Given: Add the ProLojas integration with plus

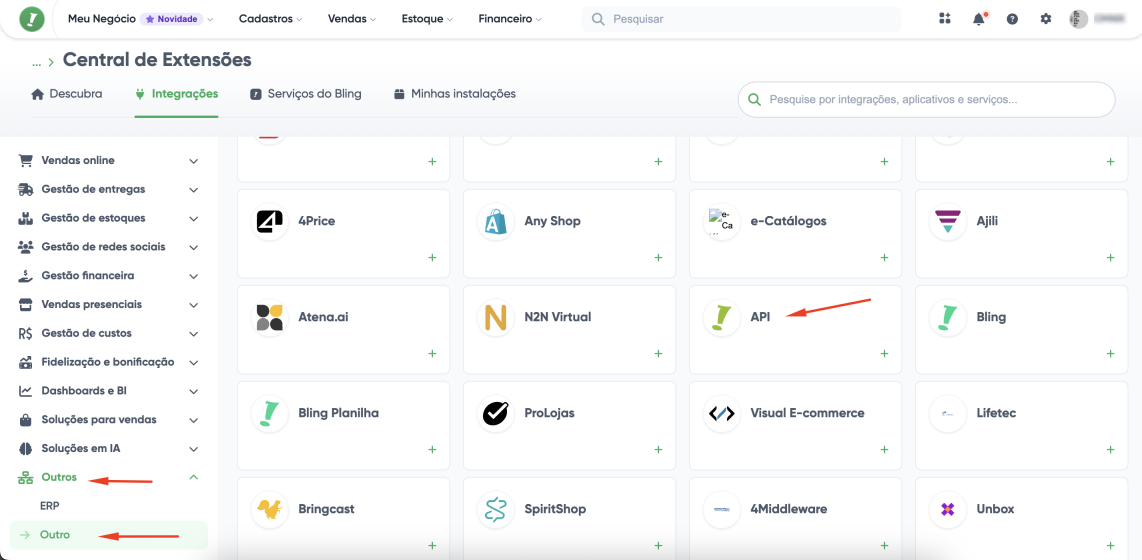Looking at the screenshot, I should [658, 449].
